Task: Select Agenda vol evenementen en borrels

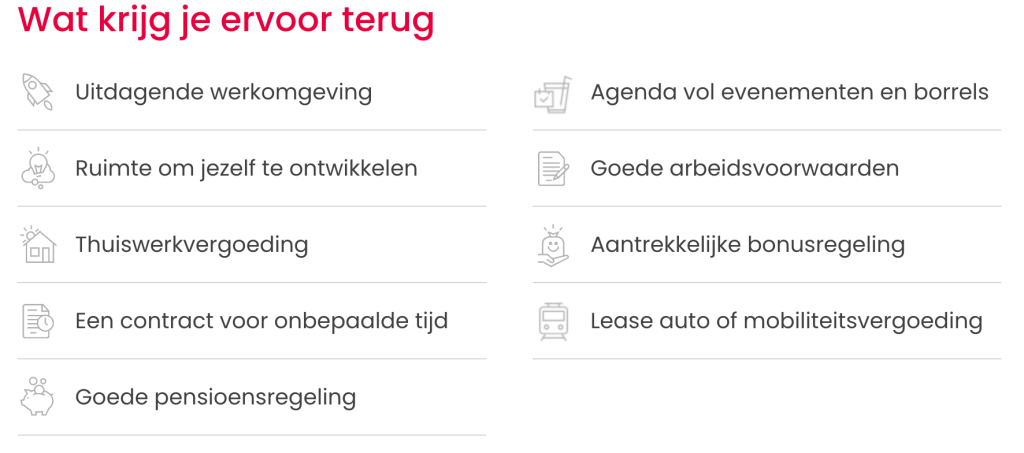Action: pyautogui.click(x=790, y=92)
